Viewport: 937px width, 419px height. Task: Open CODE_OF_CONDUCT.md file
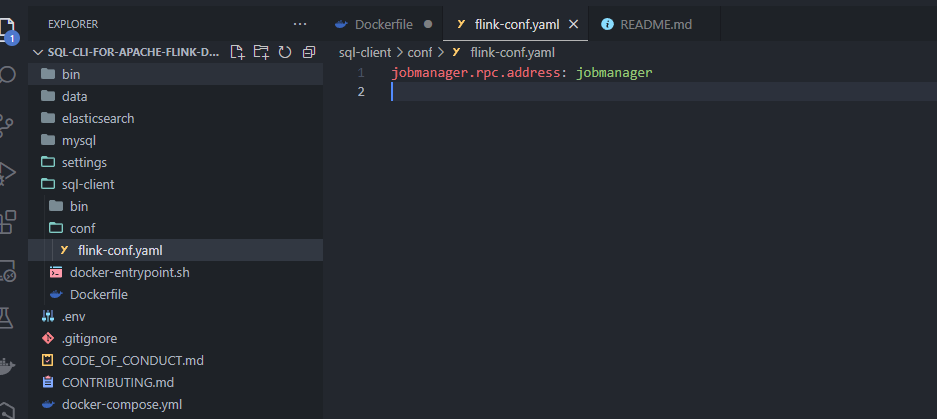point(175,360)
